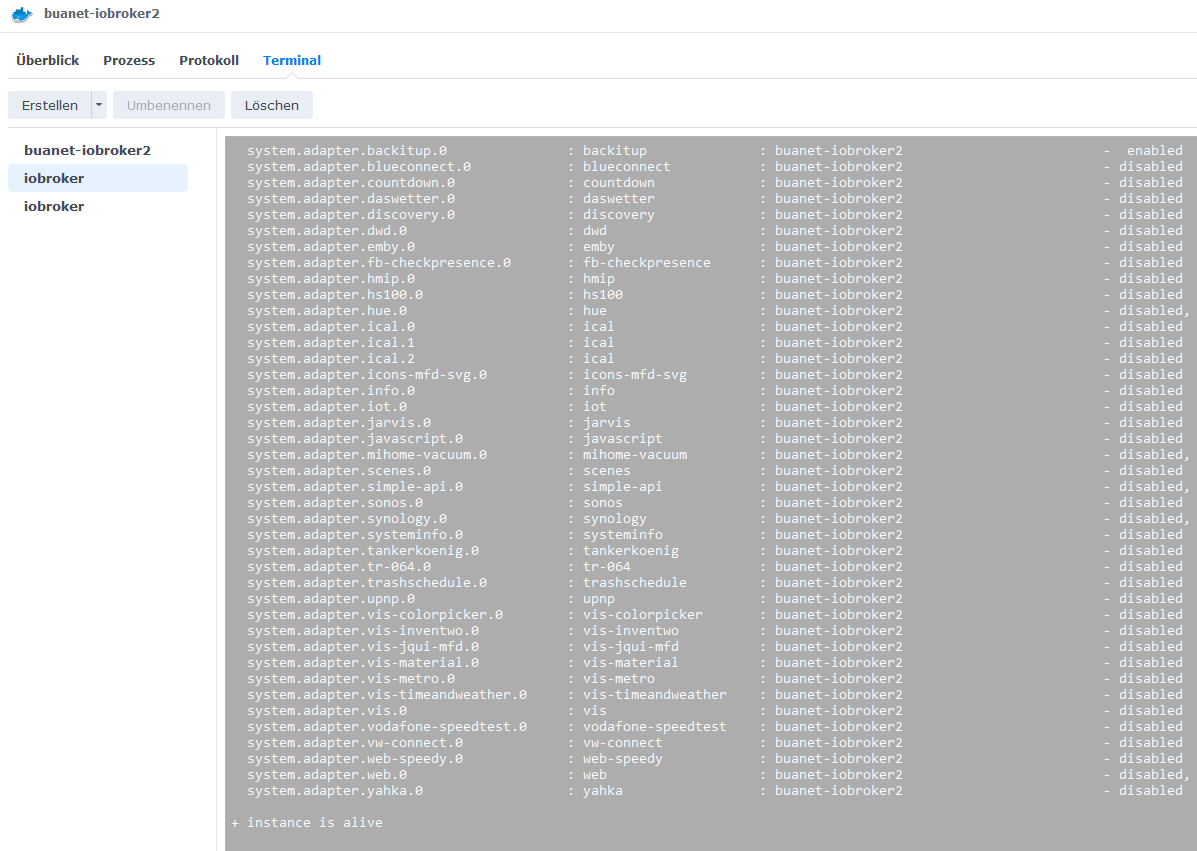The image size is (1197, 851).
Task: Click the system.adapter.vw-connect.0 line
Action: coord(355,743)
